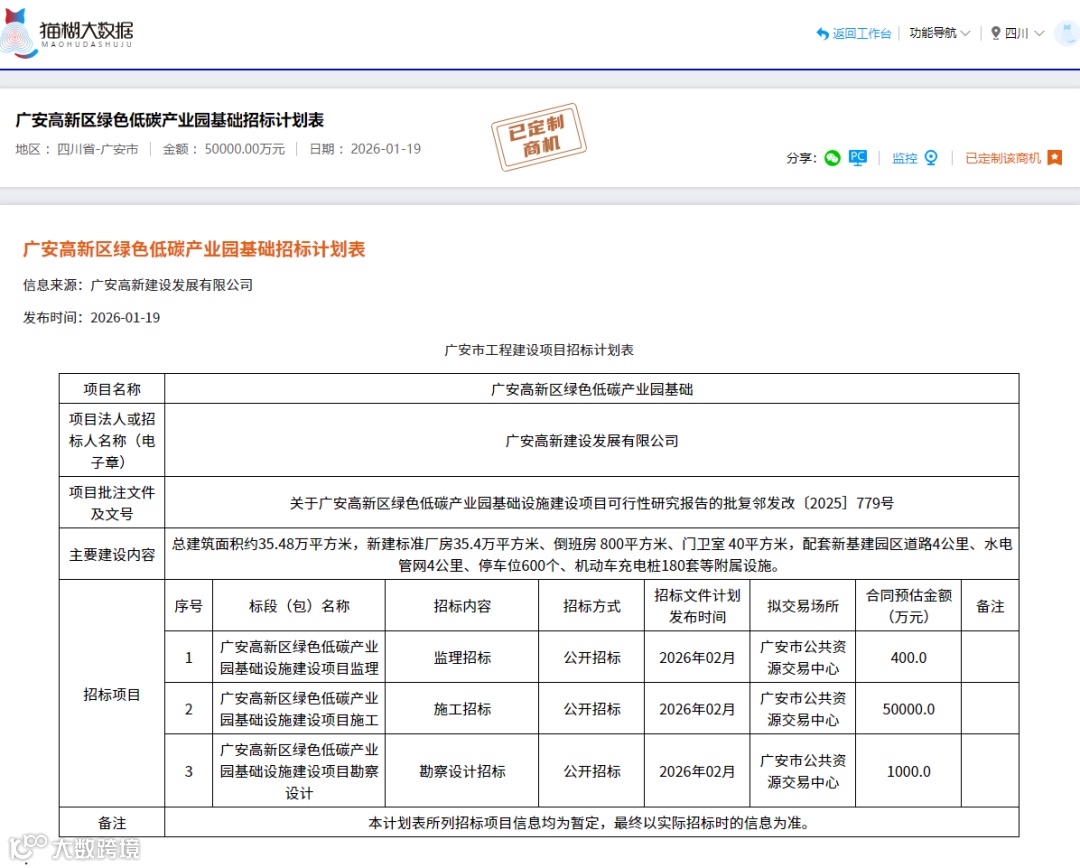Click the location pin icon beside 四川
The height and width of the screenshot is (868, 1080).
coord(995,33)
